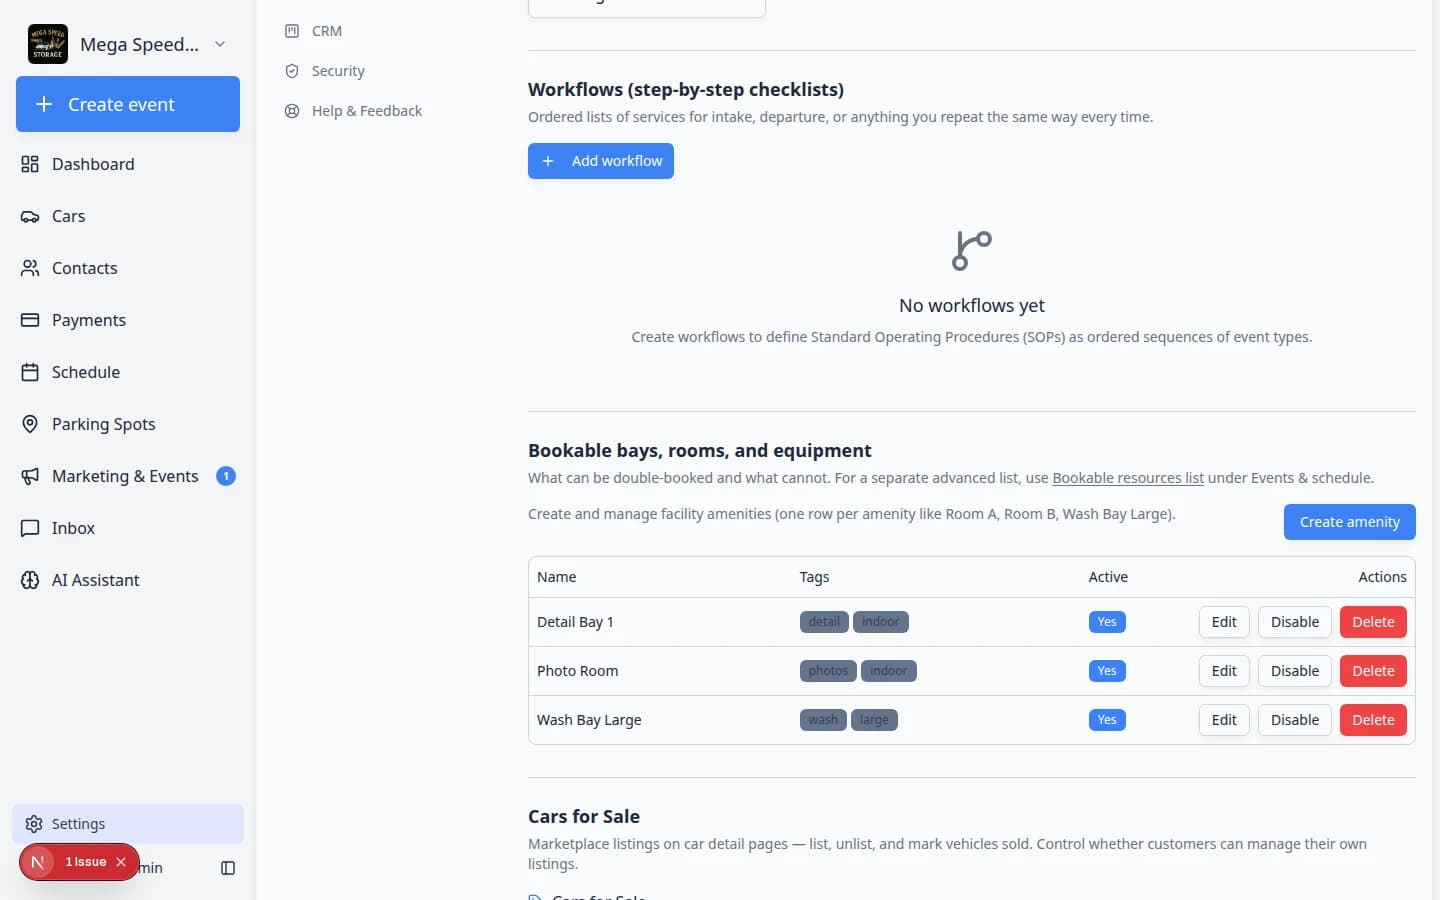Open the Schedule calendar icon
Image resolution: width=1440 pixels, height=900 pixels.
(x=30, y=372)
